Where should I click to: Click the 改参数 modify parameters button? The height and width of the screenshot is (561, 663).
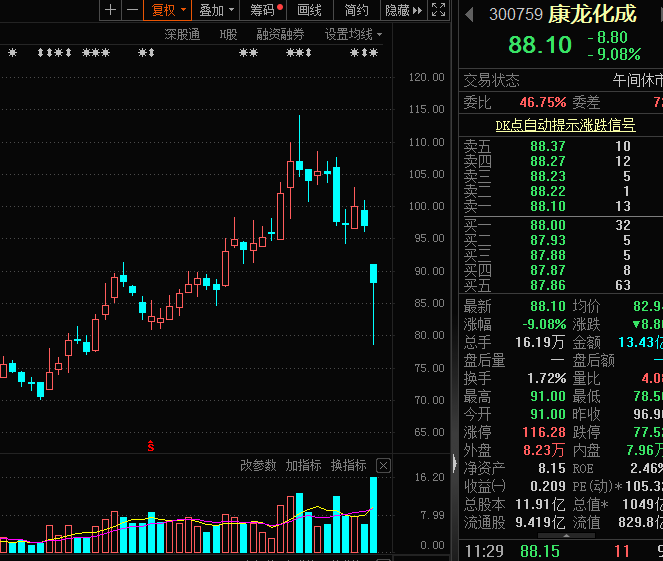click(257, 465)
